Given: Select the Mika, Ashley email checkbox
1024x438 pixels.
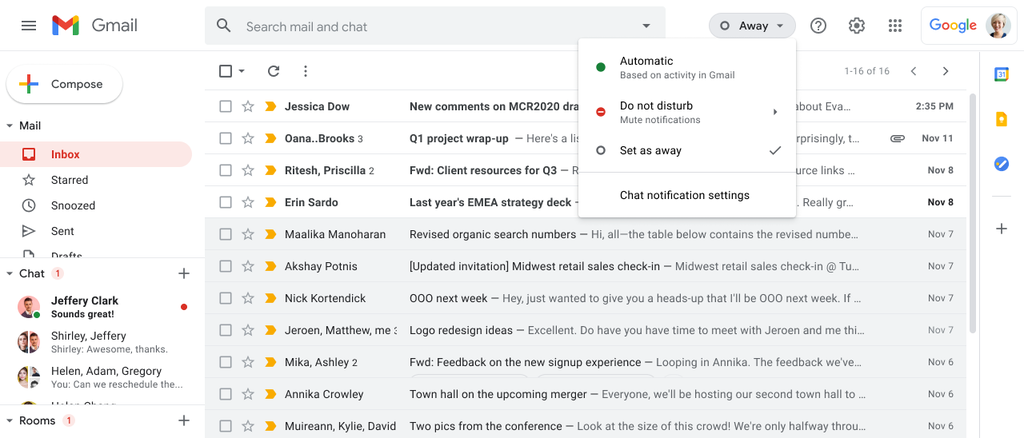Looking at the screenshot, I should pos(225,362).
